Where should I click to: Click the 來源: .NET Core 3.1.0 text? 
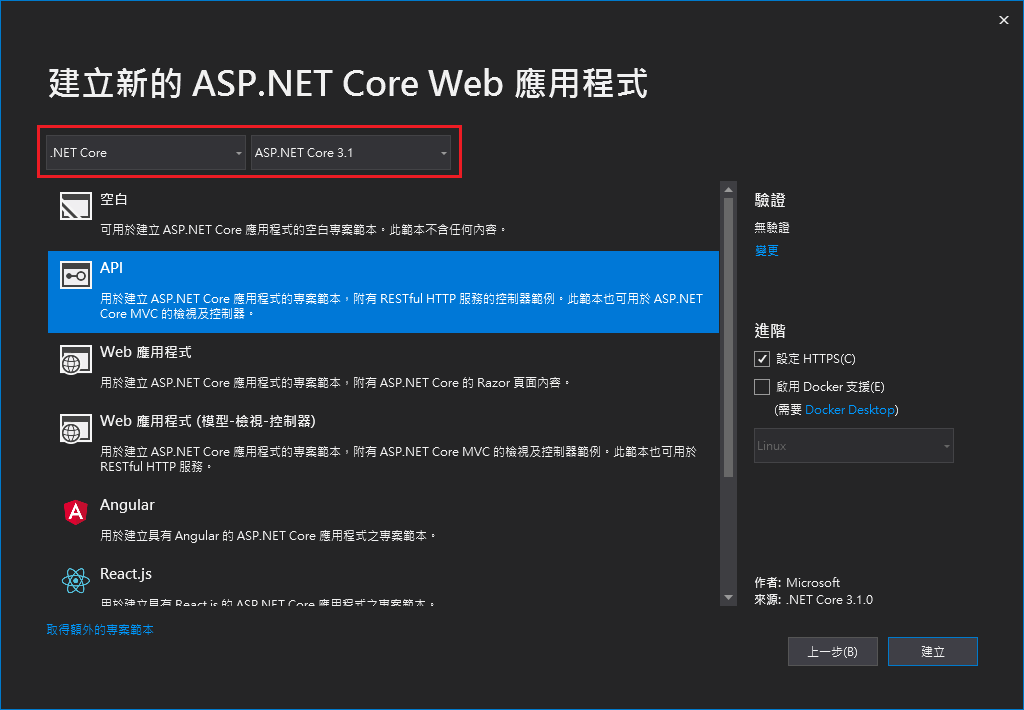tap(814, 600)
